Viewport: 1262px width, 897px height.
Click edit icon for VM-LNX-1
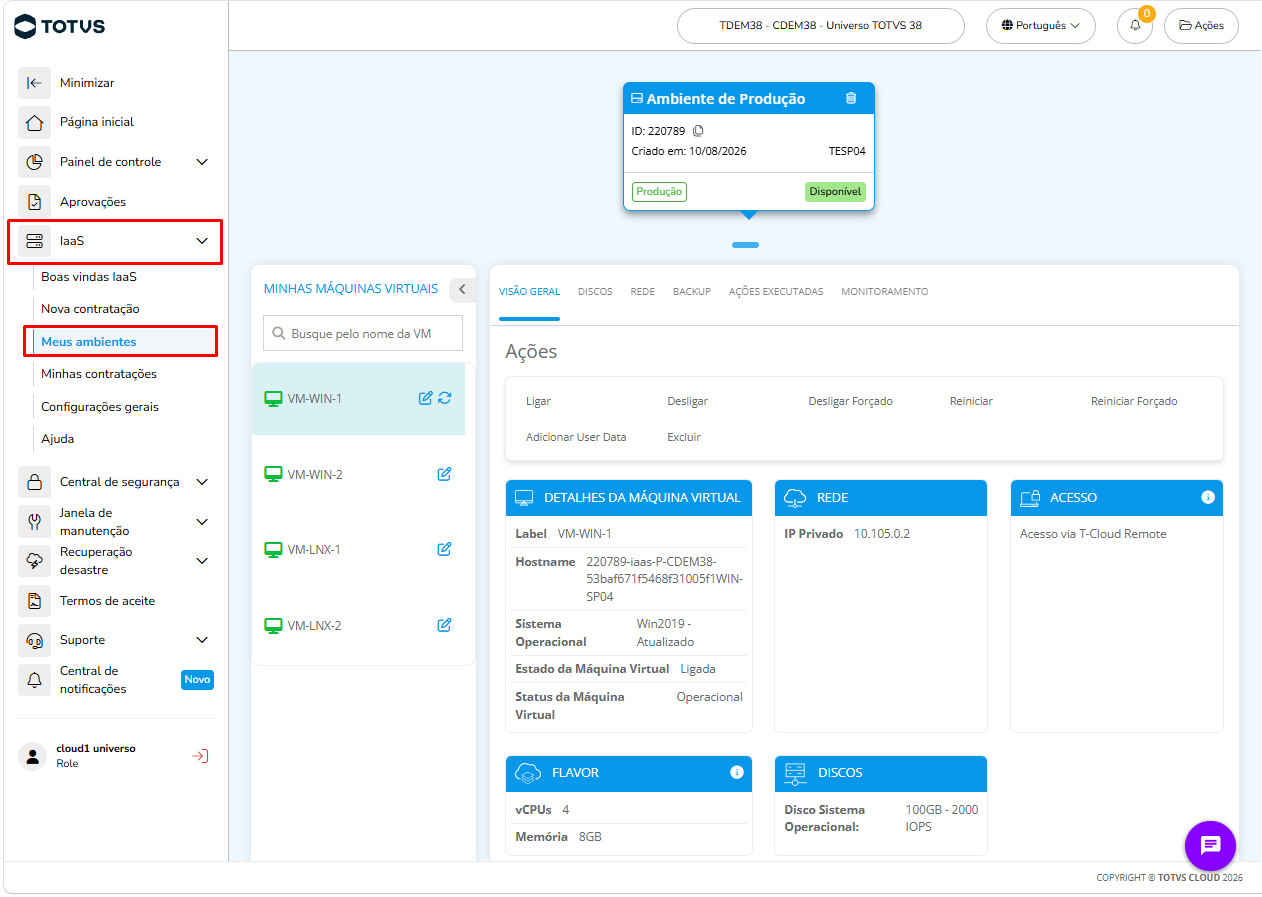pos(445,549)
